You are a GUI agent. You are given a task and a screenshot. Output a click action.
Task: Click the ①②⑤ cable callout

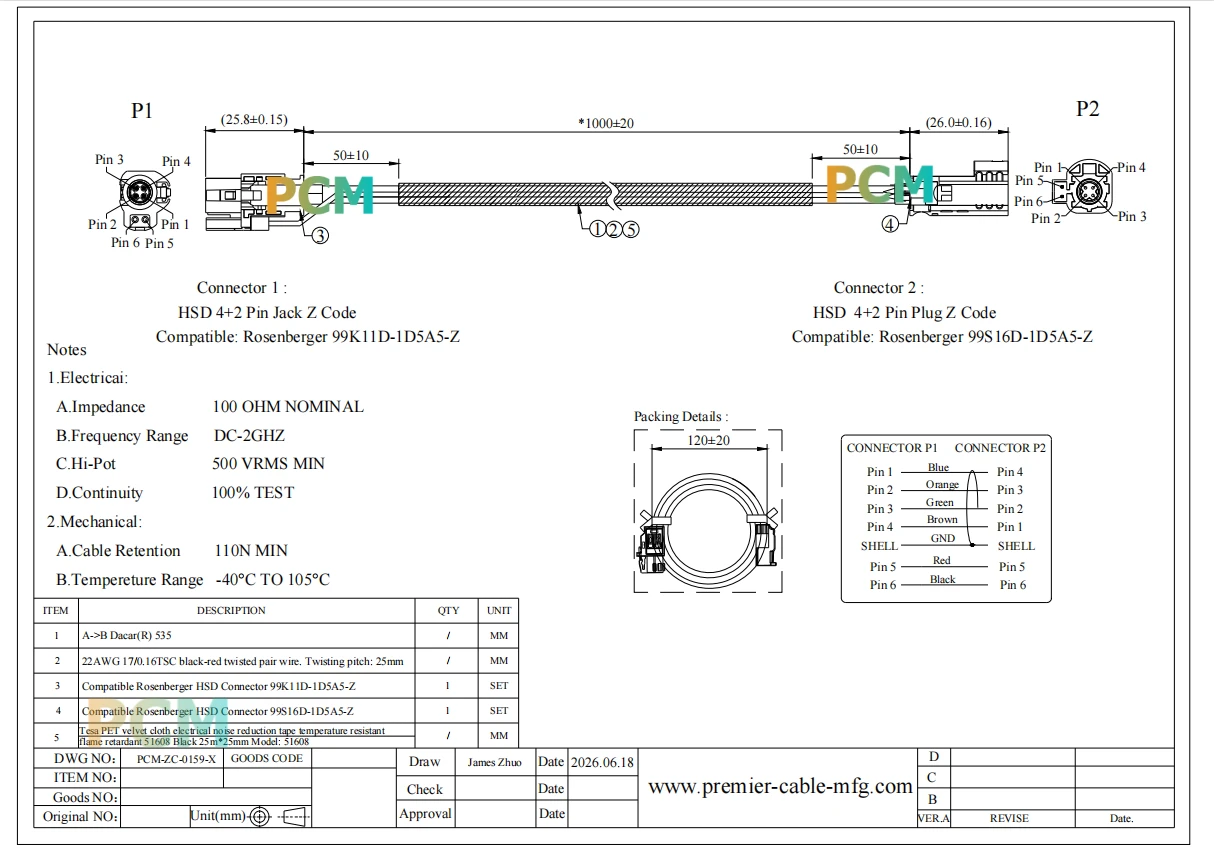coord(613,229)
